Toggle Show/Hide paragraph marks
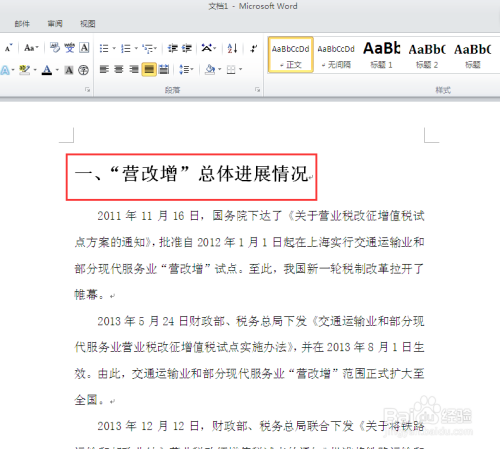The height and width of the screenshot is (449, 500). 254,49
